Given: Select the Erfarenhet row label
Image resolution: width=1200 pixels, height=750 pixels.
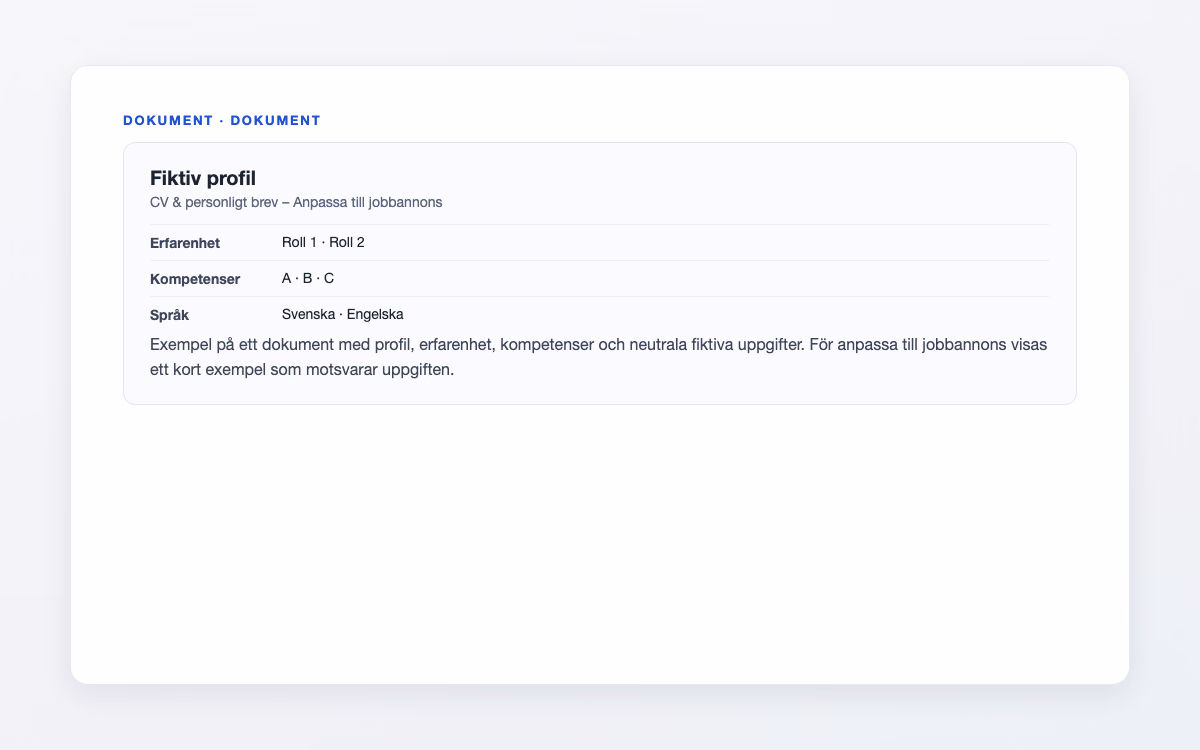Looking at the screenshot, I should [x=185, y=243].
